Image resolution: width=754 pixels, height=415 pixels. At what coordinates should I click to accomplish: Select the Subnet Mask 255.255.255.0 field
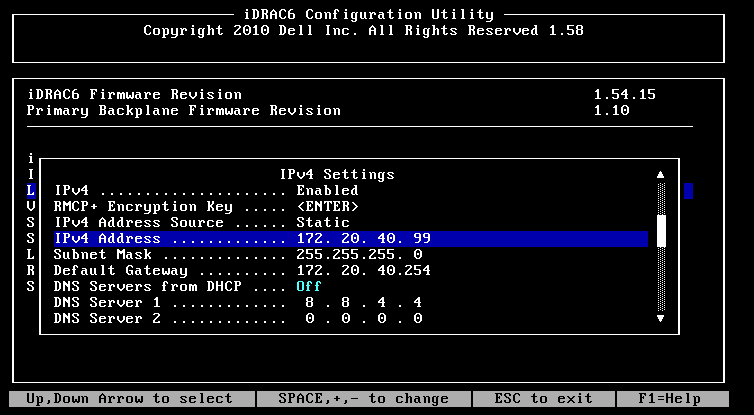(x=359, y=254)
